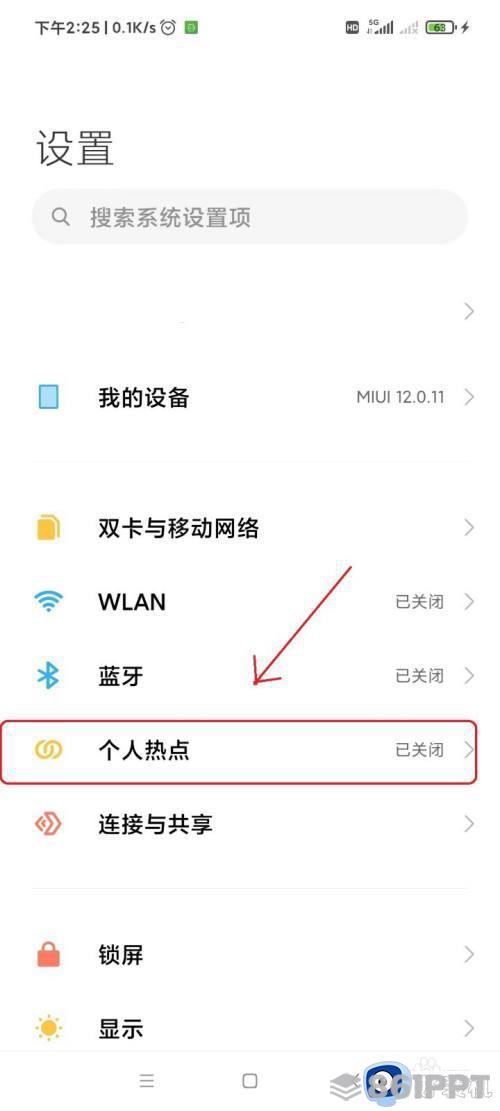
Task: Tap the yellow SIM card icon
Action: tap(49, 528)
